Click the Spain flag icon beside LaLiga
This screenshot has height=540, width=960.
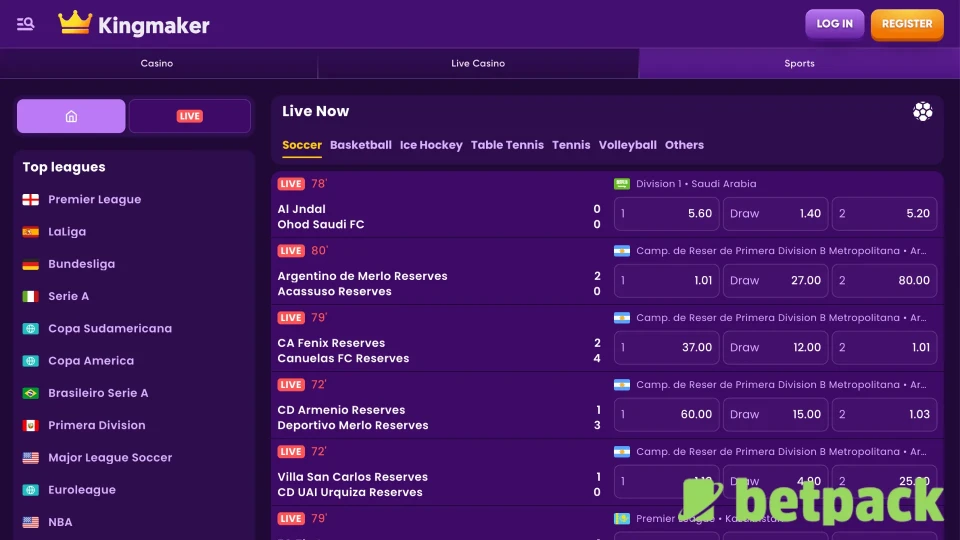coord(31,232)
